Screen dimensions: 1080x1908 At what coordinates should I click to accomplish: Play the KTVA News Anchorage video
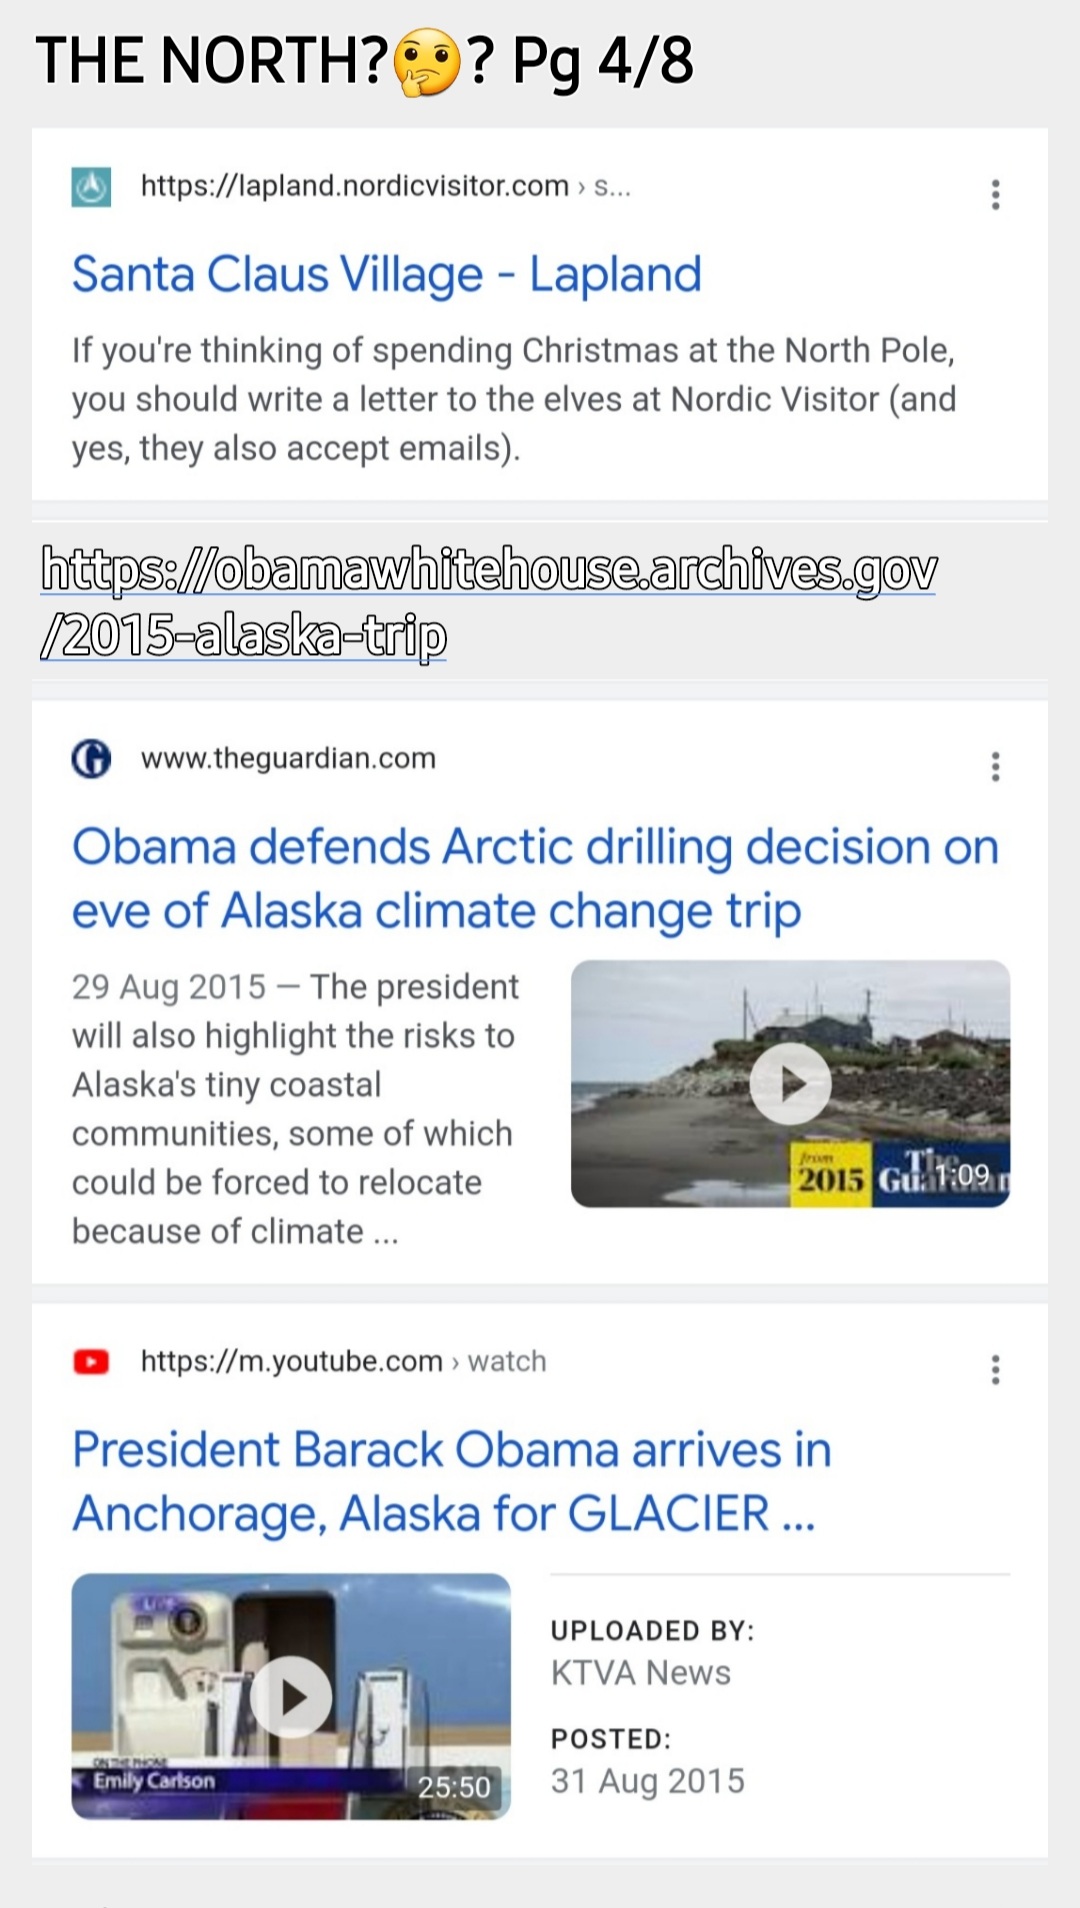click(291, 1696)
